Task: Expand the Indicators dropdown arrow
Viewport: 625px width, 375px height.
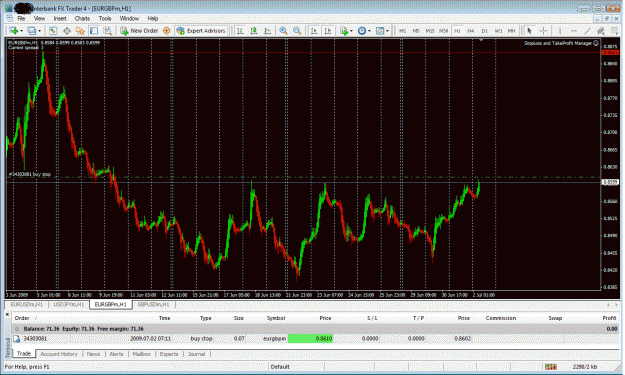Action: click(x=351, y=31)
